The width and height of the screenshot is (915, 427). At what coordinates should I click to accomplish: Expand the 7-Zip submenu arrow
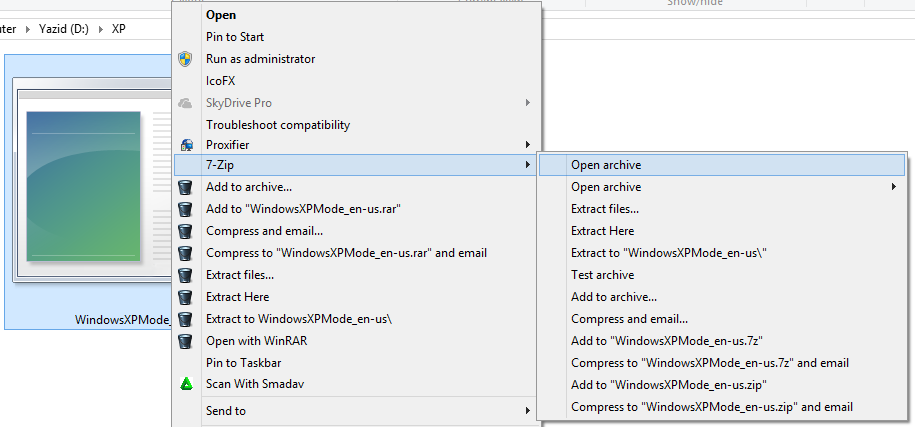[x=528, y=165]
